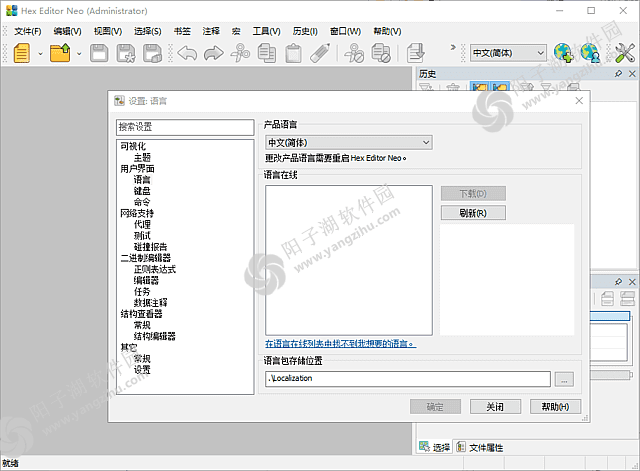Open the 产品语言 dropdown
The image size is (640, 471).
(349, 142)
